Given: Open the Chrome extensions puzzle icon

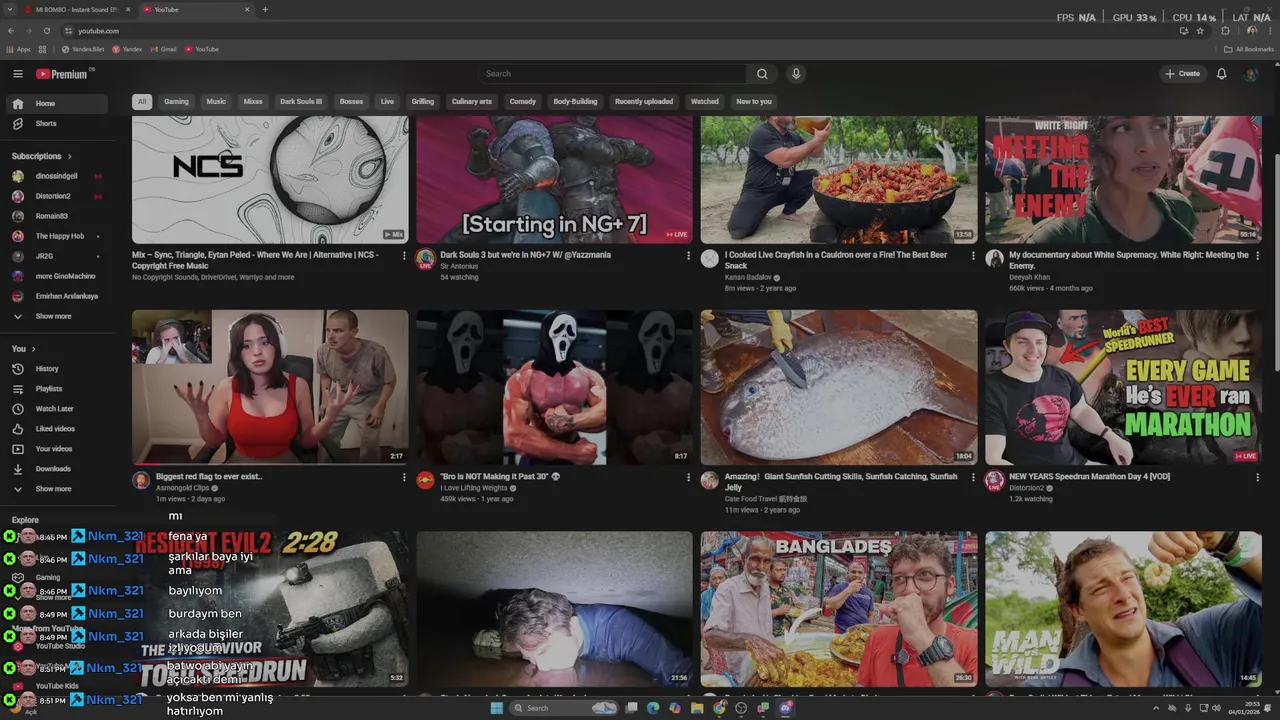Looking at the screenshot, I should pyautogui.click(x=1225, y=31).
